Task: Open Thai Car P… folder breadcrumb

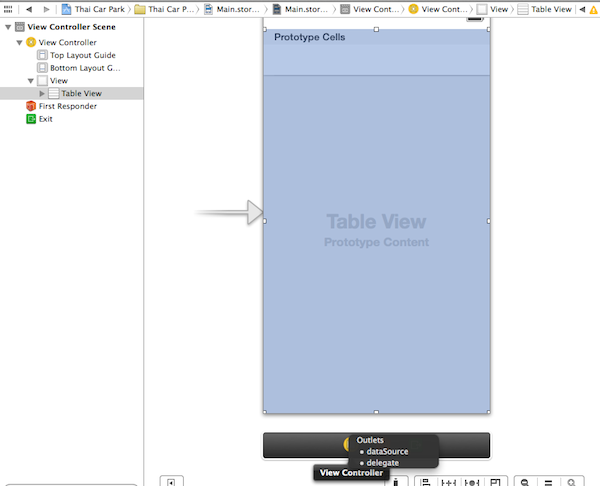Action: (165, 9)
